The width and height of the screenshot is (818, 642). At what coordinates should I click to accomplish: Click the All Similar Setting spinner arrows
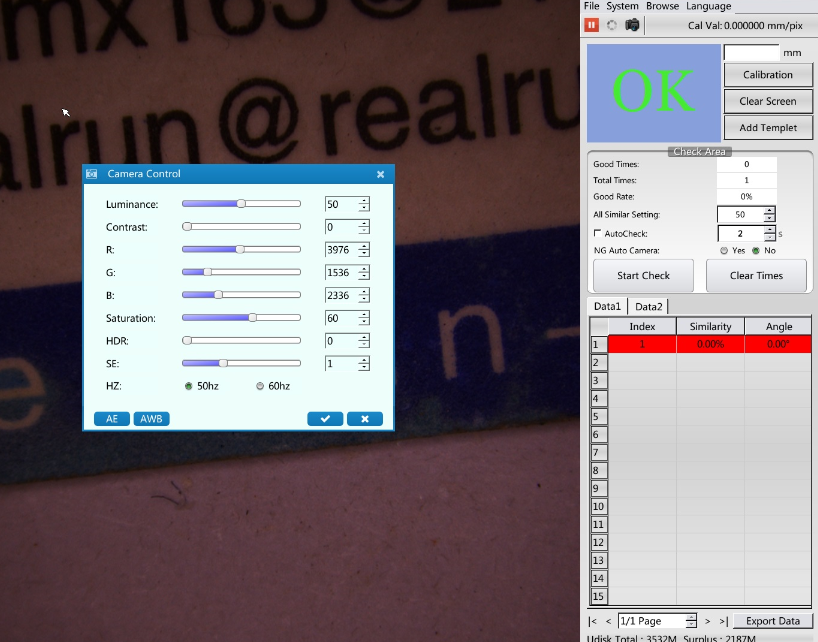point(769,214)
